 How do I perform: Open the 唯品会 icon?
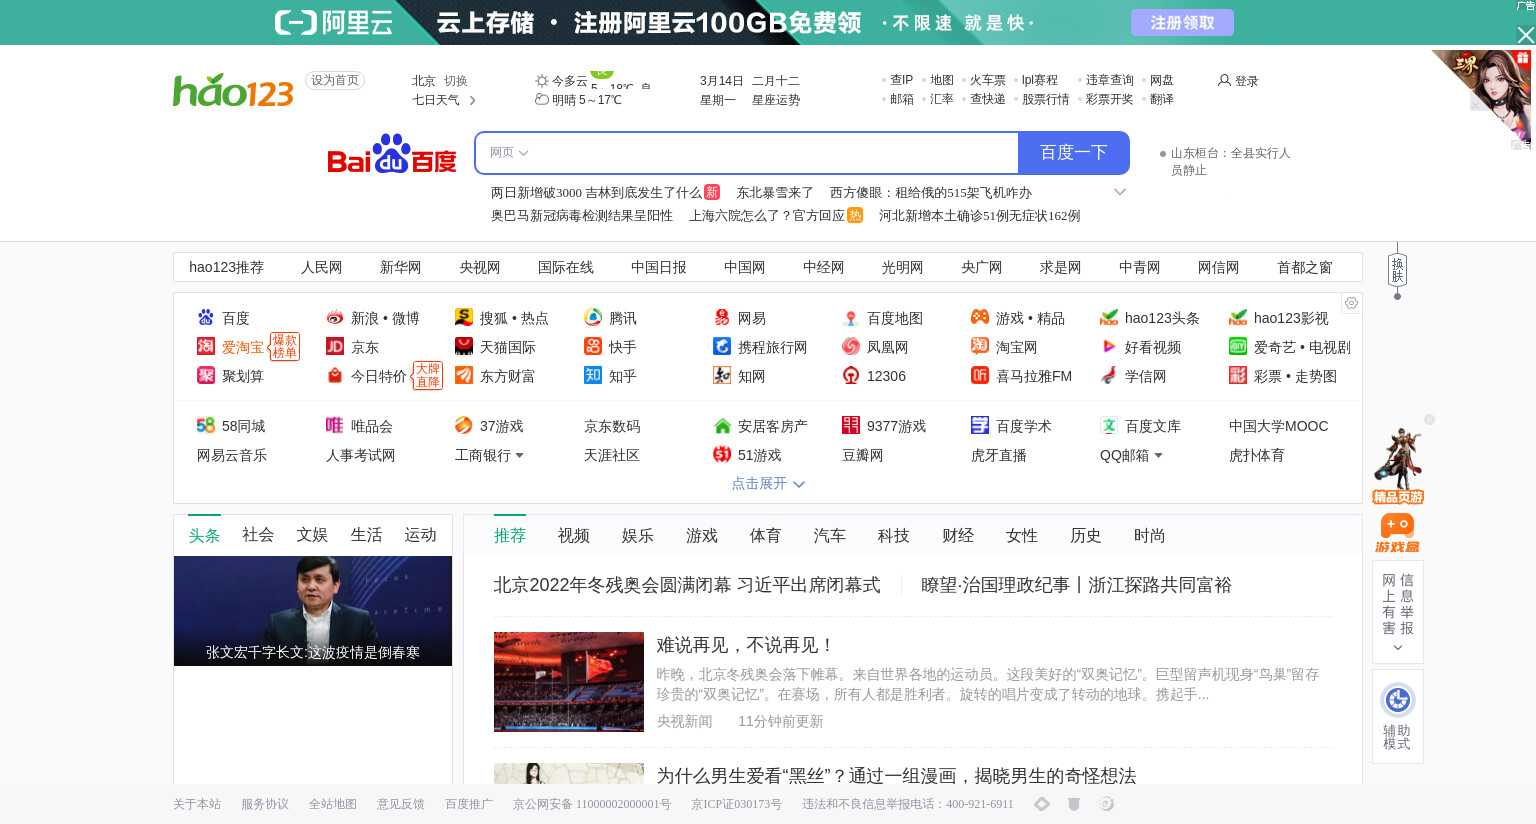coord(335,426)
